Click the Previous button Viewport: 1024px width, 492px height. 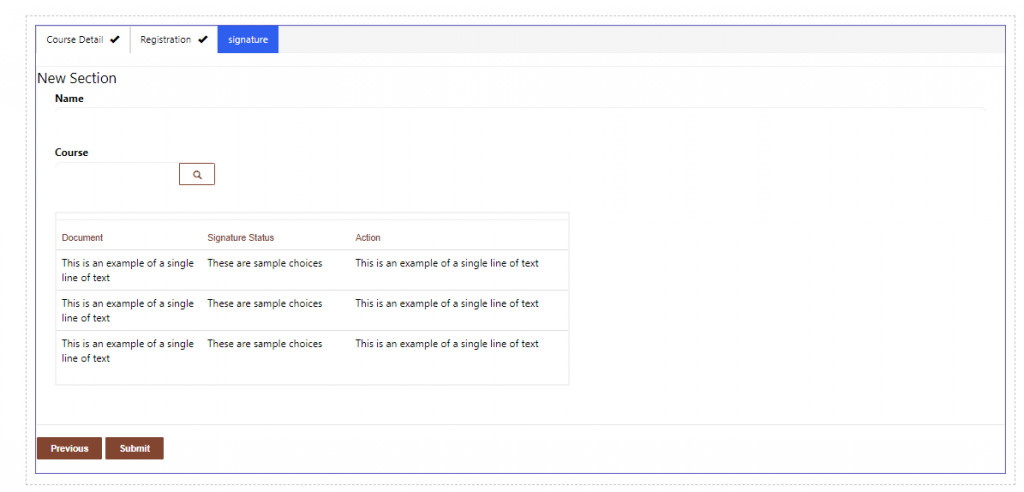tap(69, 448)
